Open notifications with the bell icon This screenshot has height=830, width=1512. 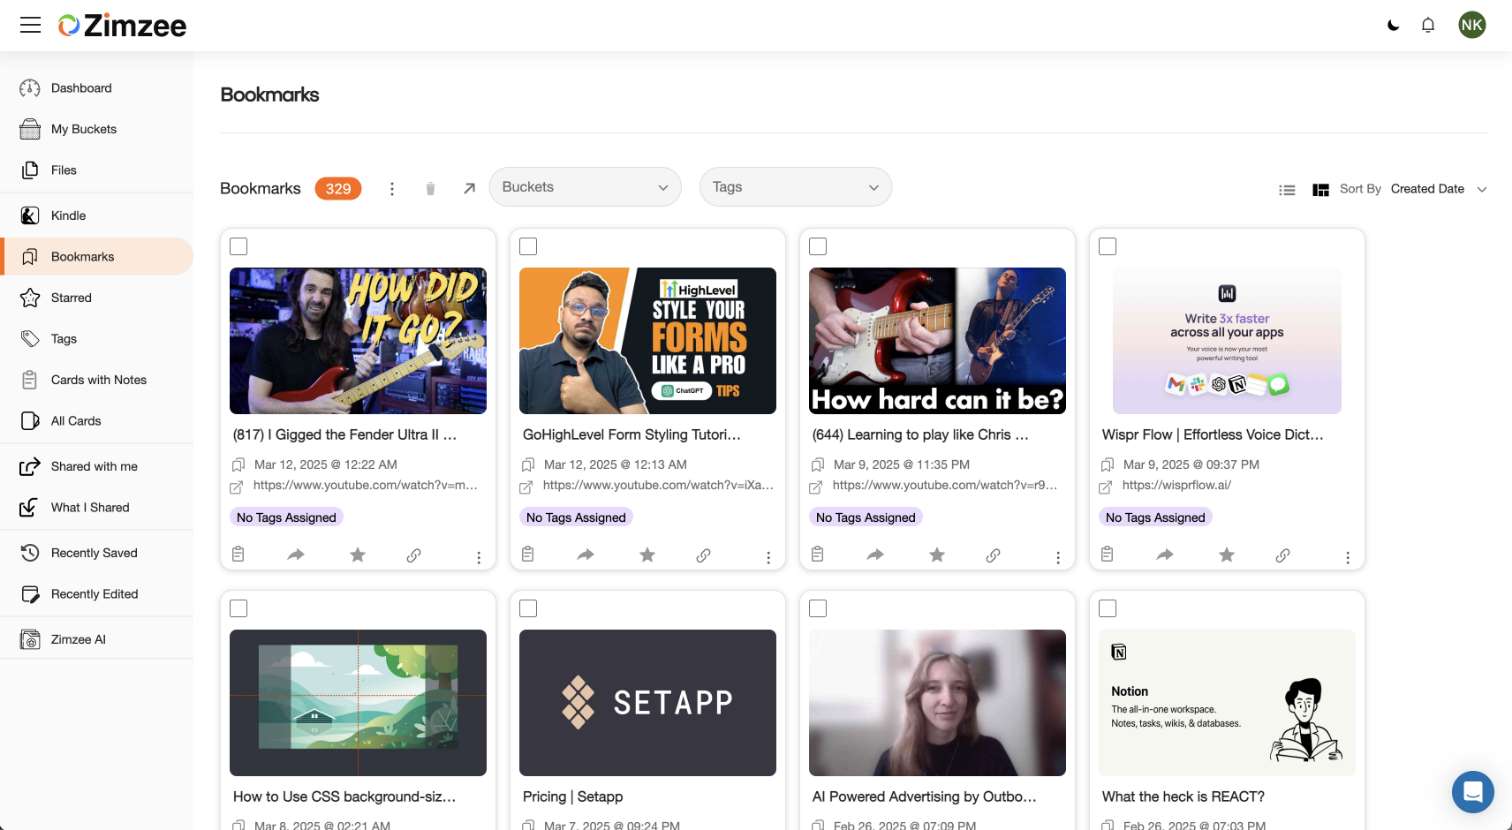click(x=1428, y=25)
